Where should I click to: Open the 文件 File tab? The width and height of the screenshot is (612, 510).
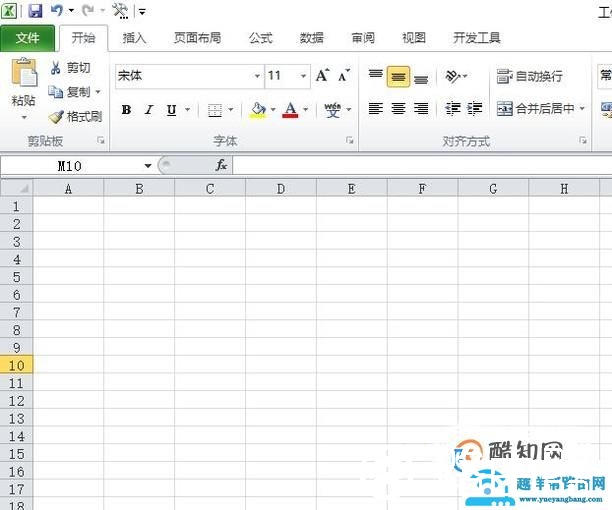coord(27,38)
